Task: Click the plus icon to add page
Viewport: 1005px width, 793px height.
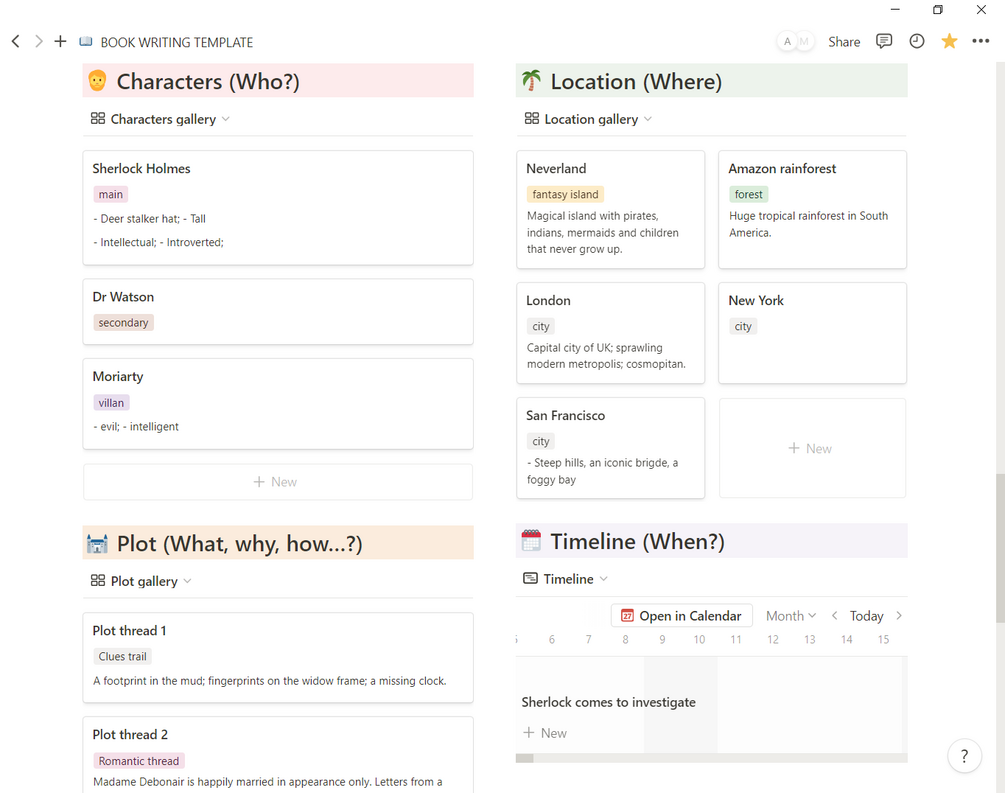Action: [x=60, y=42]
